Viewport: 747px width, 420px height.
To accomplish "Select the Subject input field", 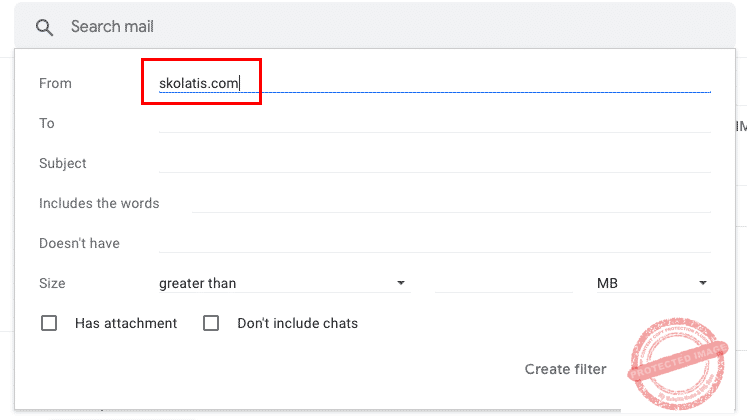I will tap(434, 163).
